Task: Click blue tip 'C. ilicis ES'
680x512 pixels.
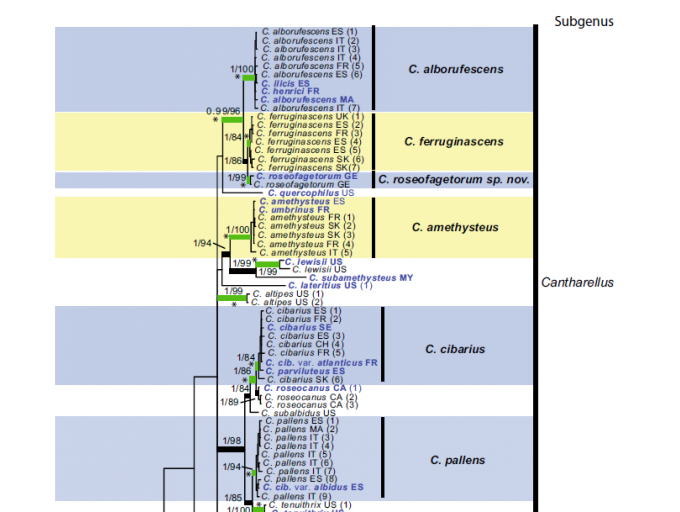Action: [285, 83]
